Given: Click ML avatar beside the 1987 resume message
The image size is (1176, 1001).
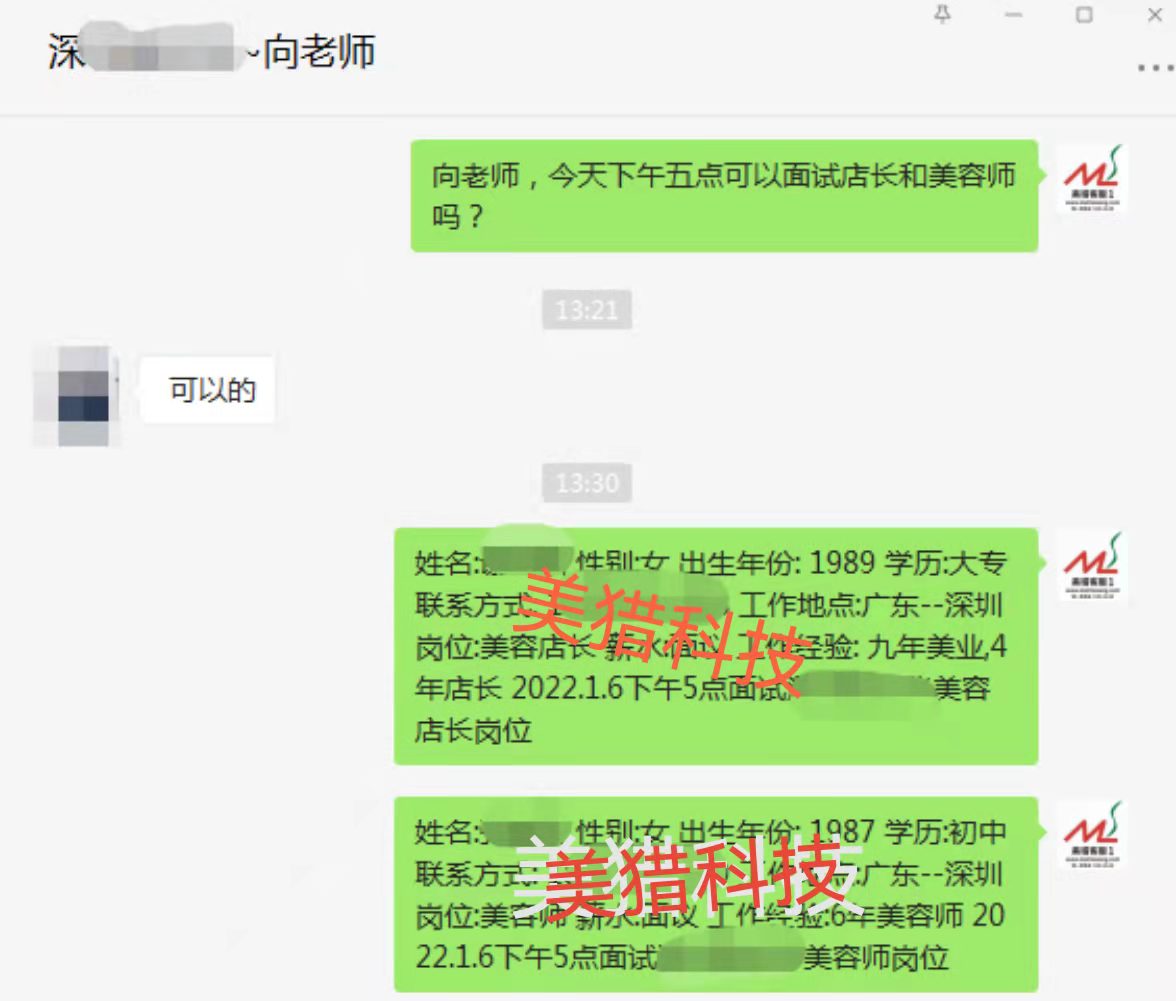Looking at the screenshot, I should 1092,835.
